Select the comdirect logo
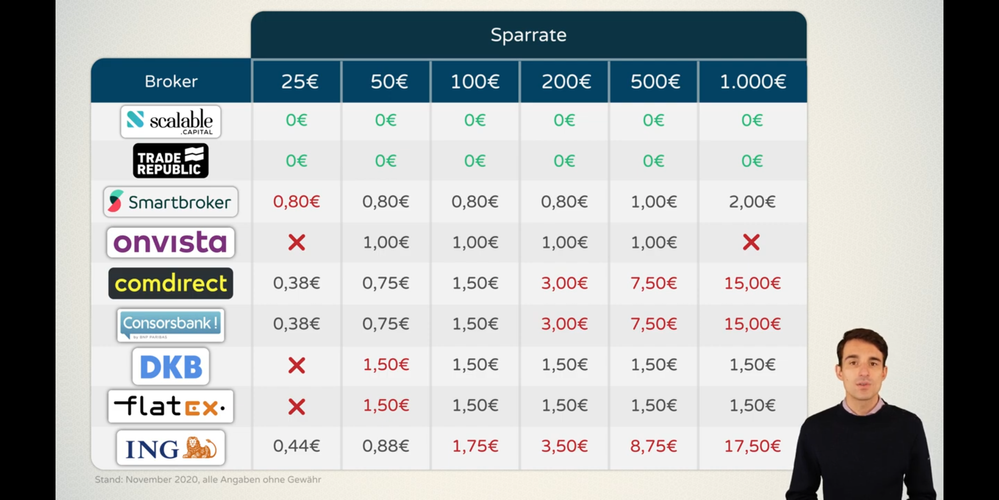The width and height of the screenshot is (999, 500). click(170, 283)
